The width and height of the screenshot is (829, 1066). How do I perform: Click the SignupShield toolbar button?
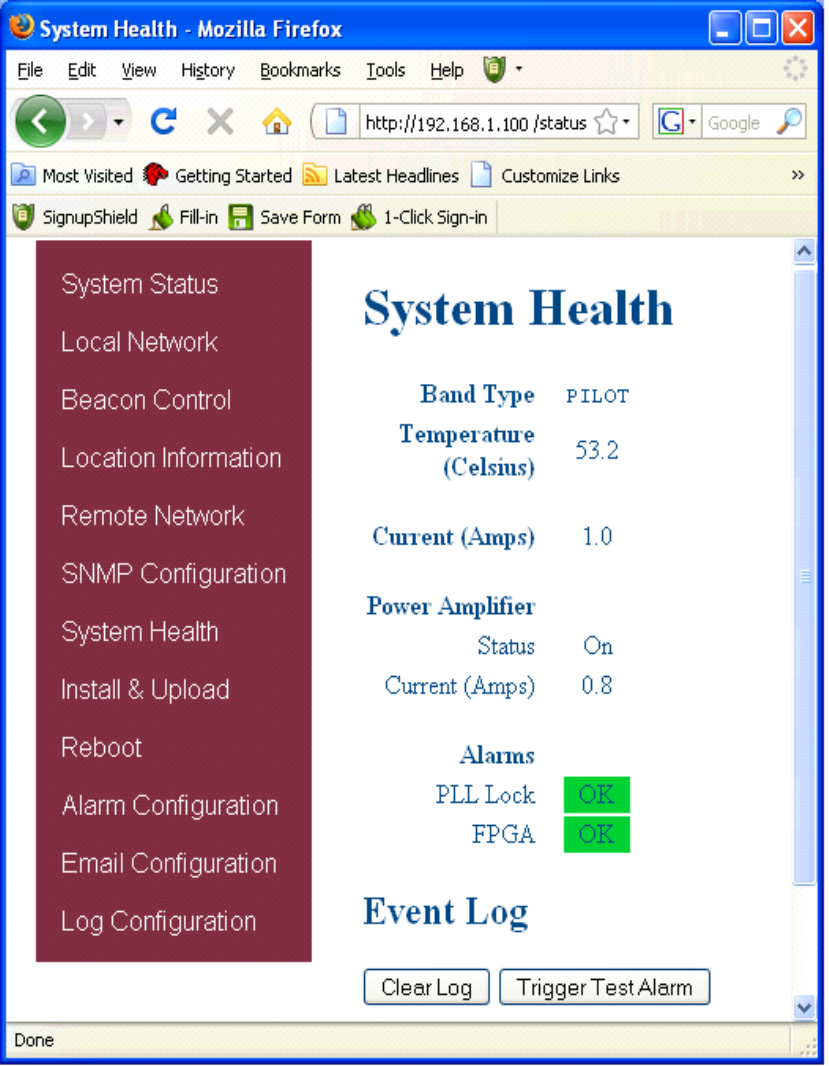coord(75,217)
